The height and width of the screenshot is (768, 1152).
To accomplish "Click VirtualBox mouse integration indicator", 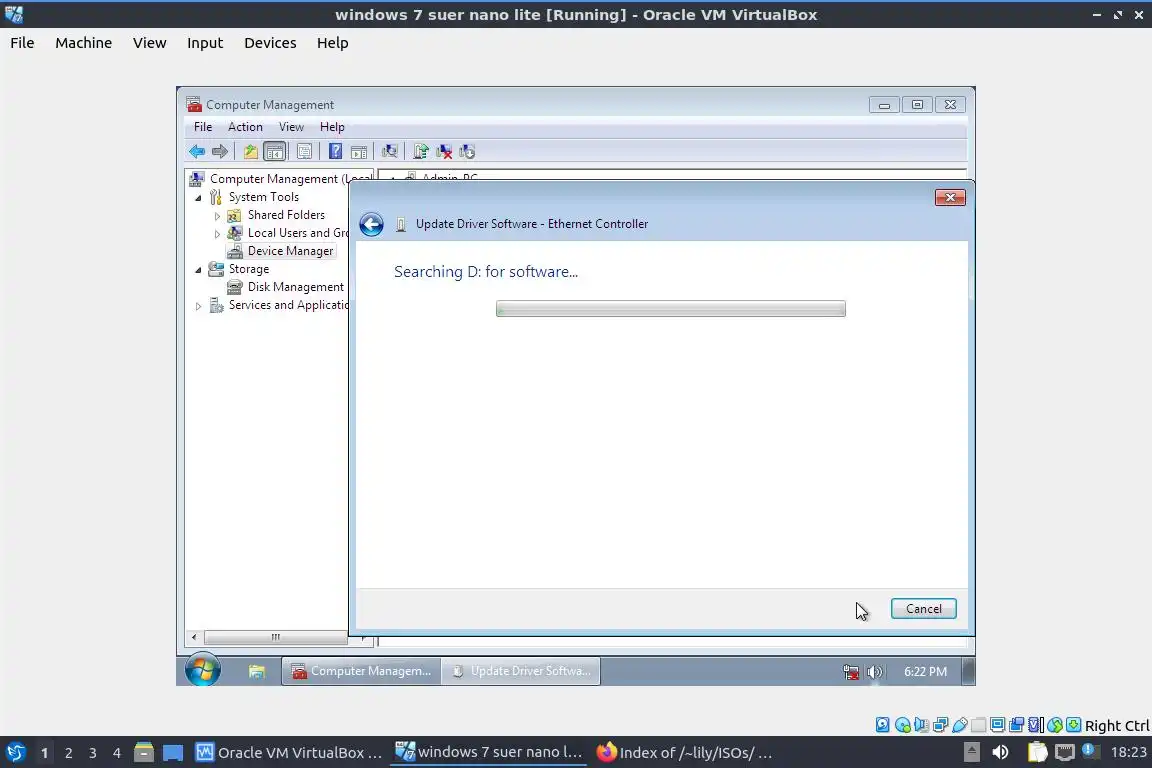I will click(1055, 725).
